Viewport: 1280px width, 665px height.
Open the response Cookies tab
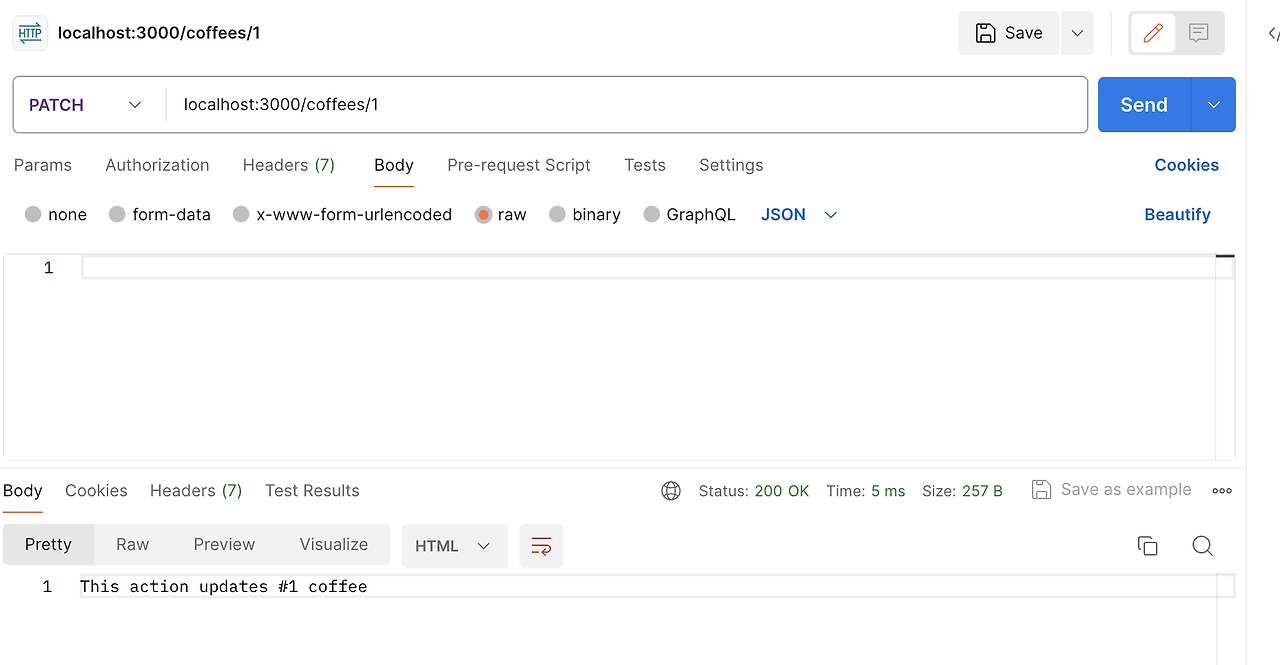click(96, 491)
